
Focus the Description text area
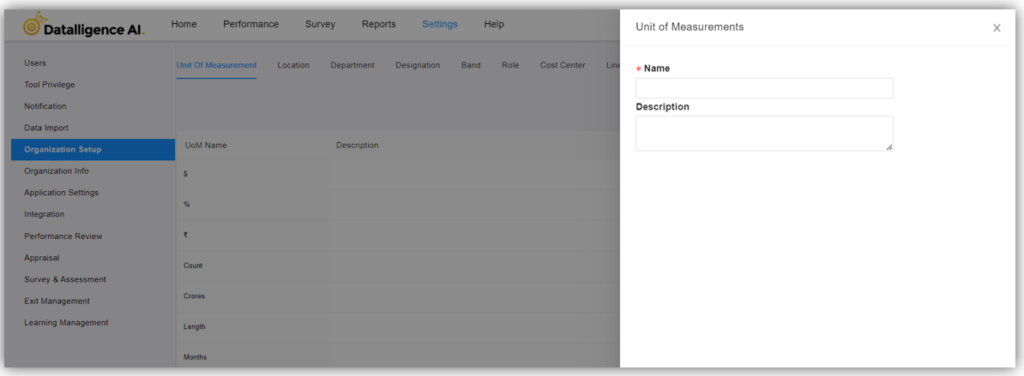[x=764, y=133]
